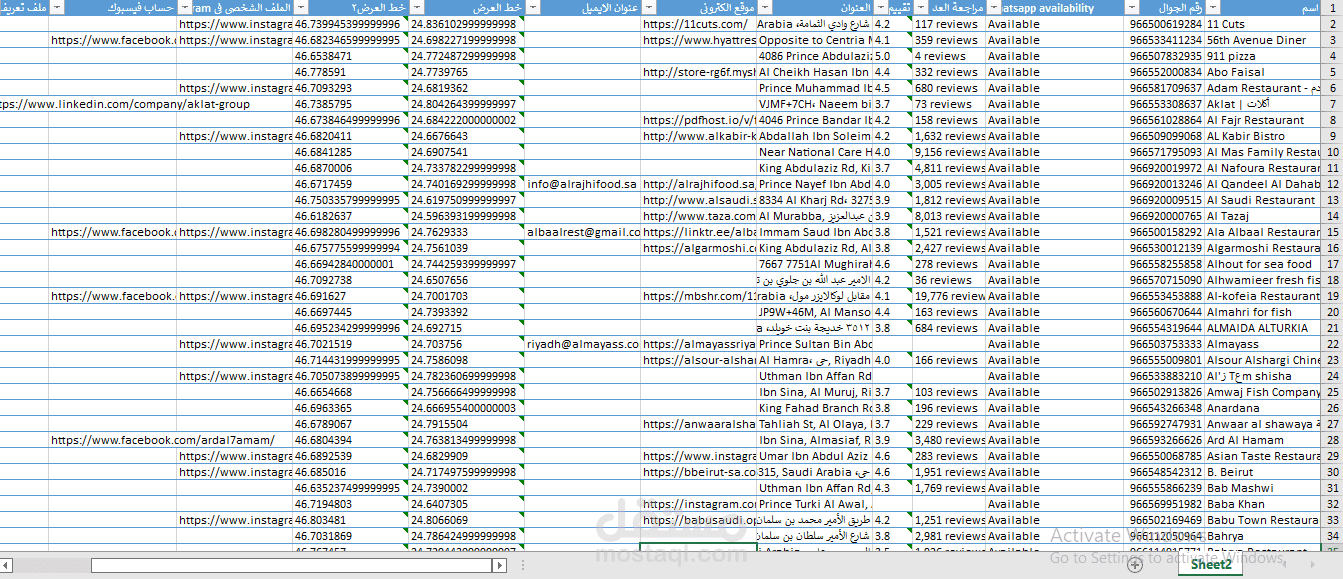1343x579 pixels.
Task: Select the riyadh@almayass.com email cell
Action: click(x=583, y=343)
